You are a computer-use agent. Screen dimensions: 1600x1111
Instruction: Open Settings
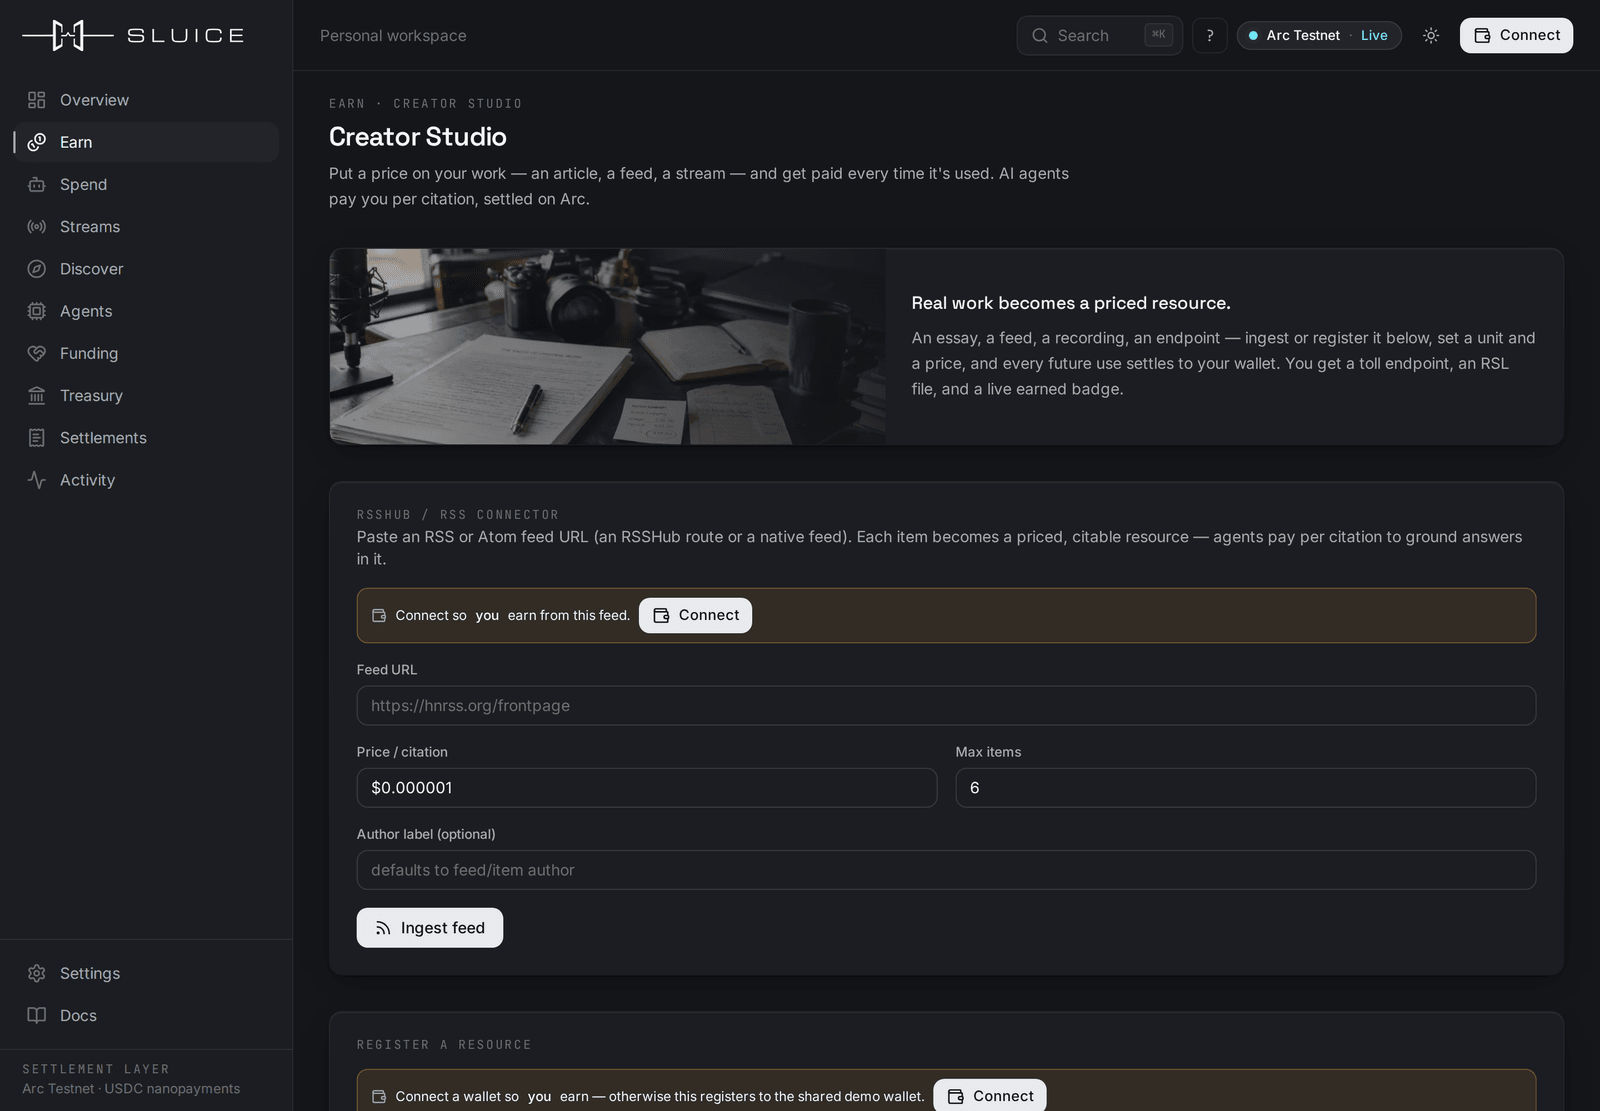point(146,973)
